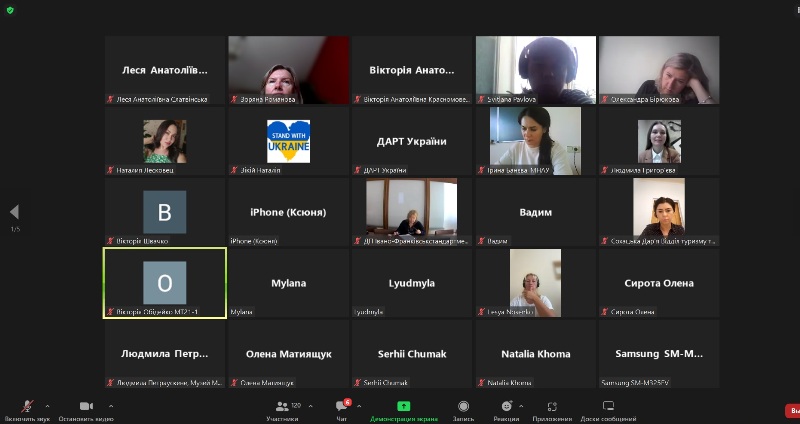The height and width of the screenshot is (424, 800).
Task: Select Lyudmyla participant tile
Action: [x=412, y=283]
